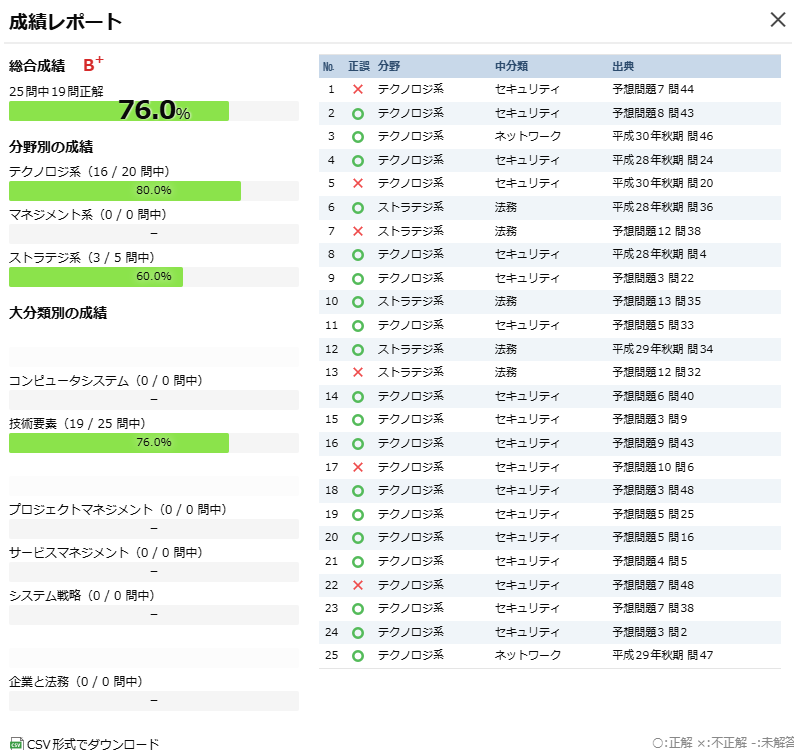Click the red X mark in row 5
Screen dimensions: 794x750
(358, 183)
